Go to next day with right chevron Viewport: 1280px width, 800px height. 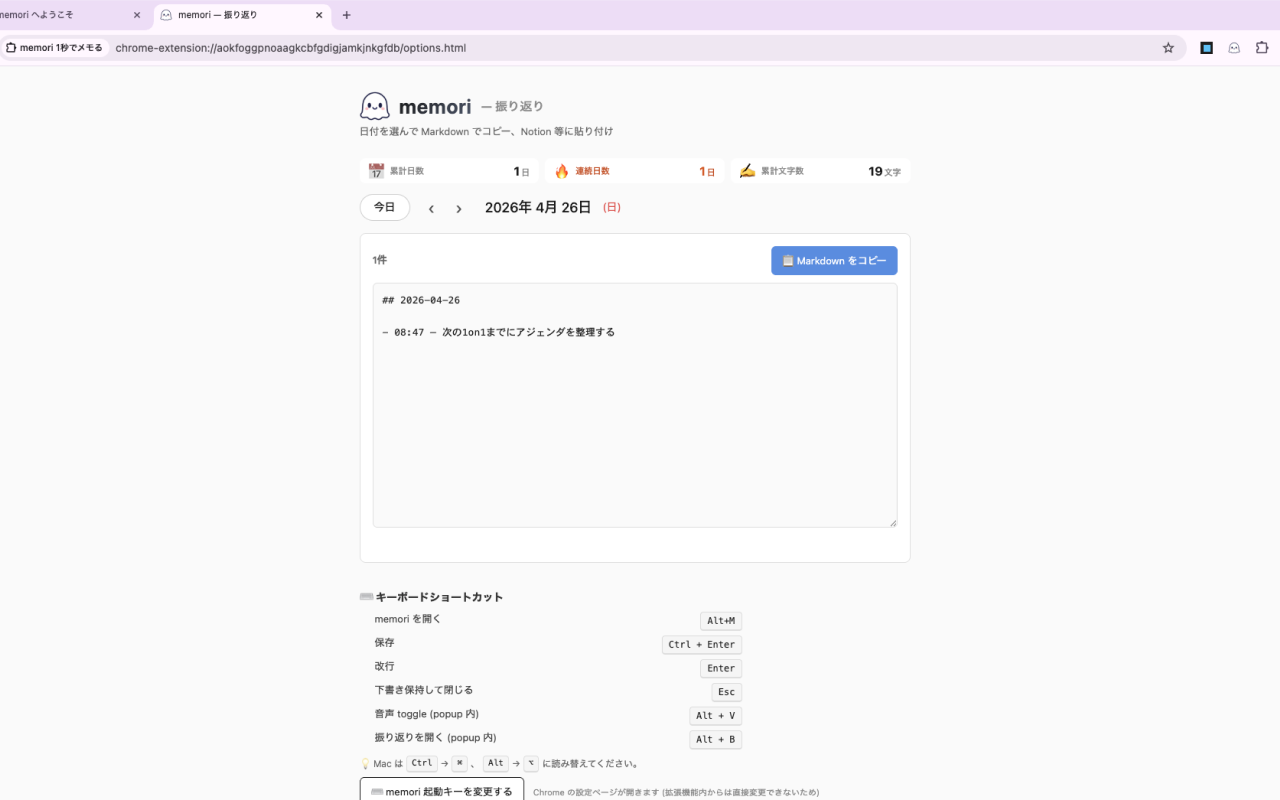[x=459, y=208]
